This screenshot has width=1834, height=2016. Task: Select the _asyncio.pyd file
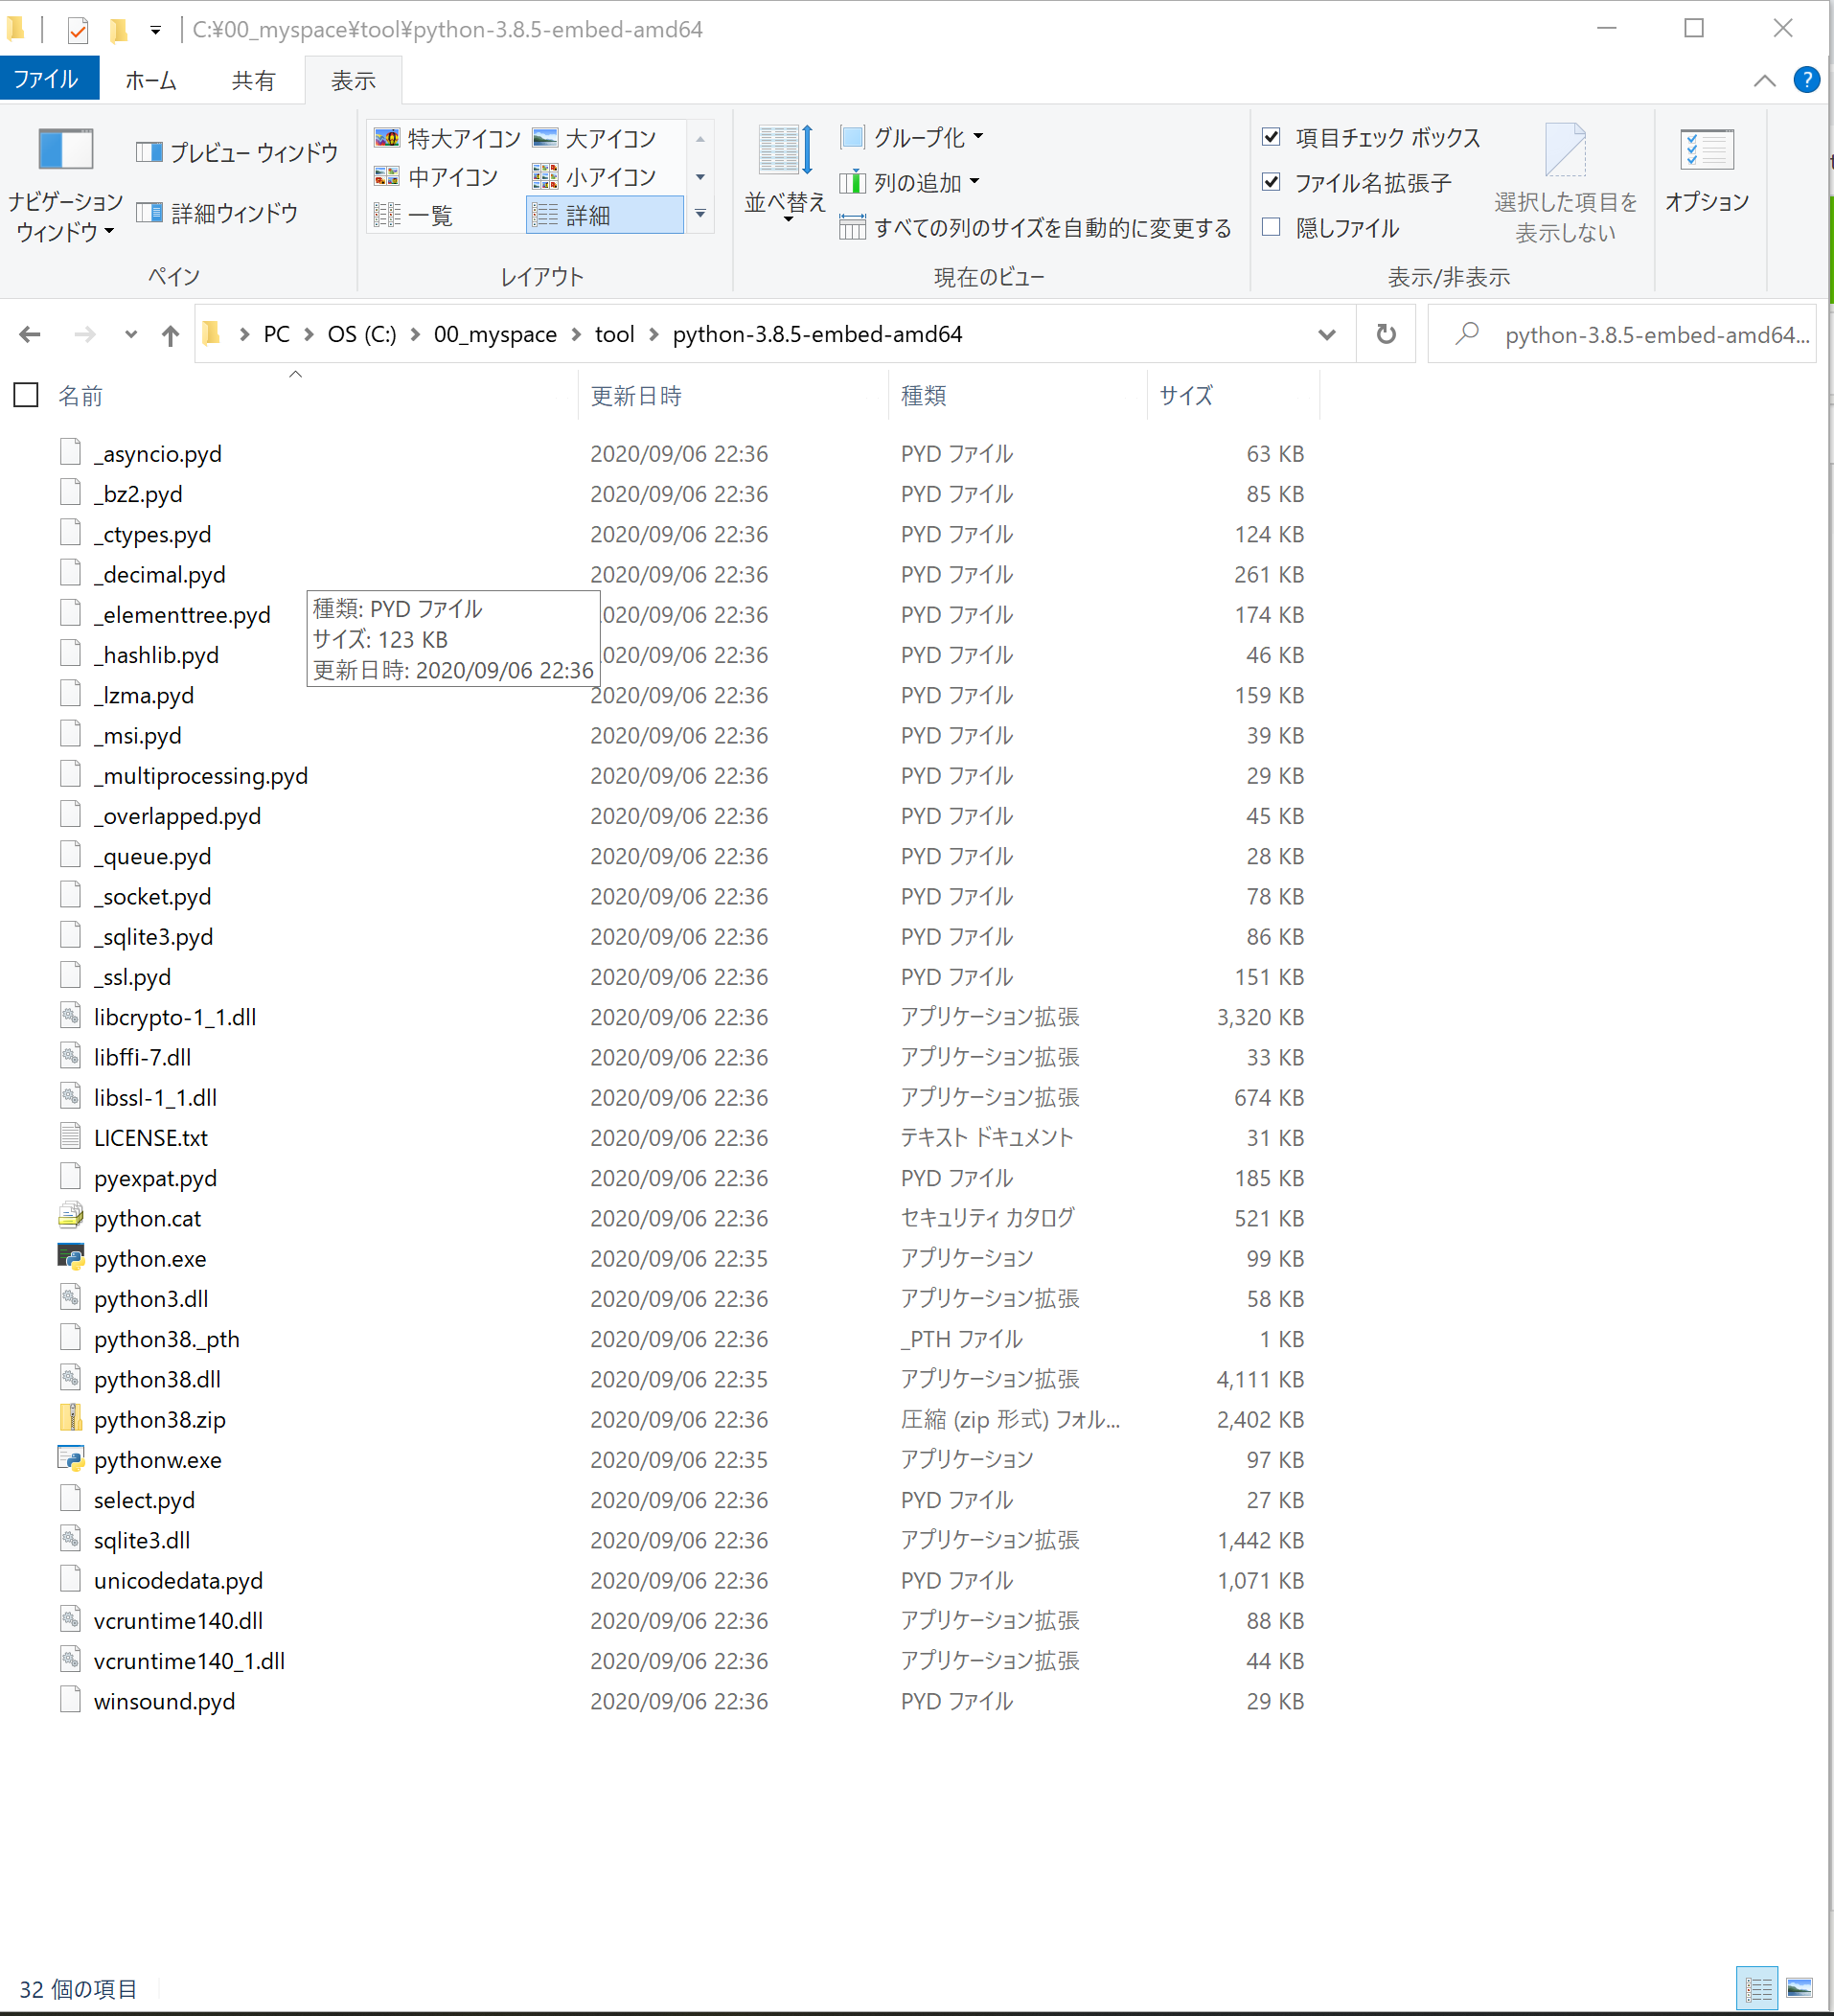coord(158,454)
